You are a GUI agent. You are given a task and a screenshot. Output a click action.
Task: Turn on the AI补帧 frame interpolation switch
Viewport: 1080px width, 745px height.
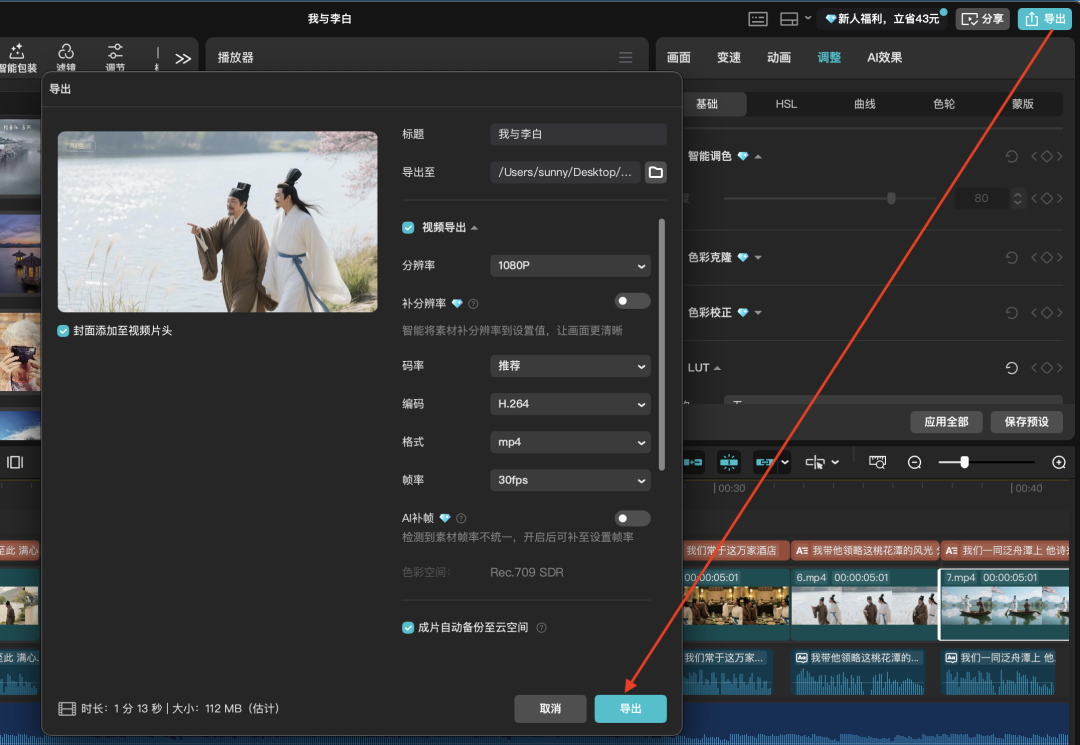(632, 518)
